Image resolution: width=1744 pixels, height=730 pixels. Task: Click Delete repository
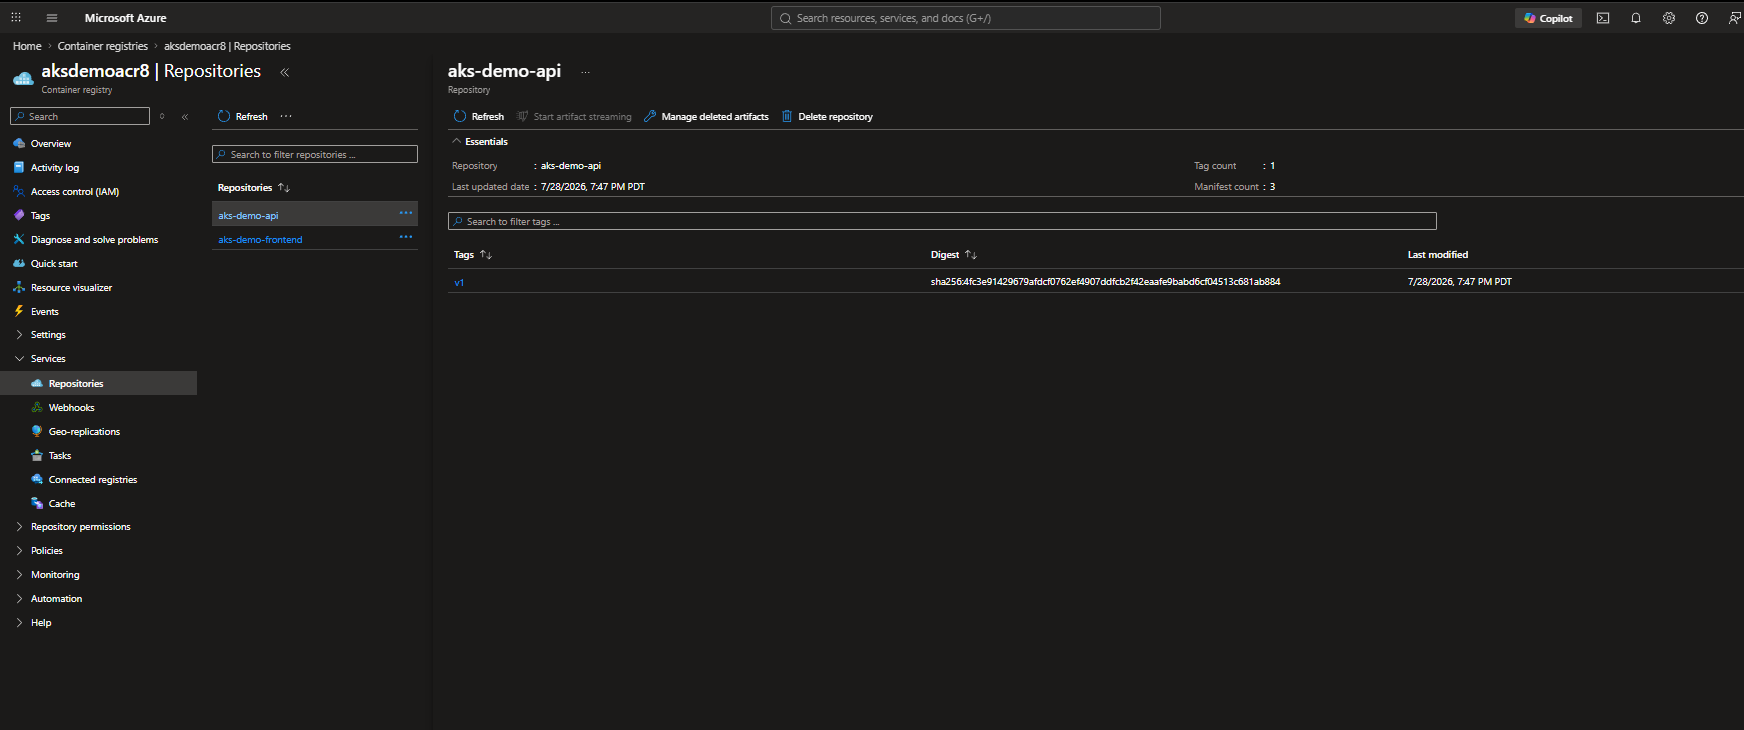(827, 117)
